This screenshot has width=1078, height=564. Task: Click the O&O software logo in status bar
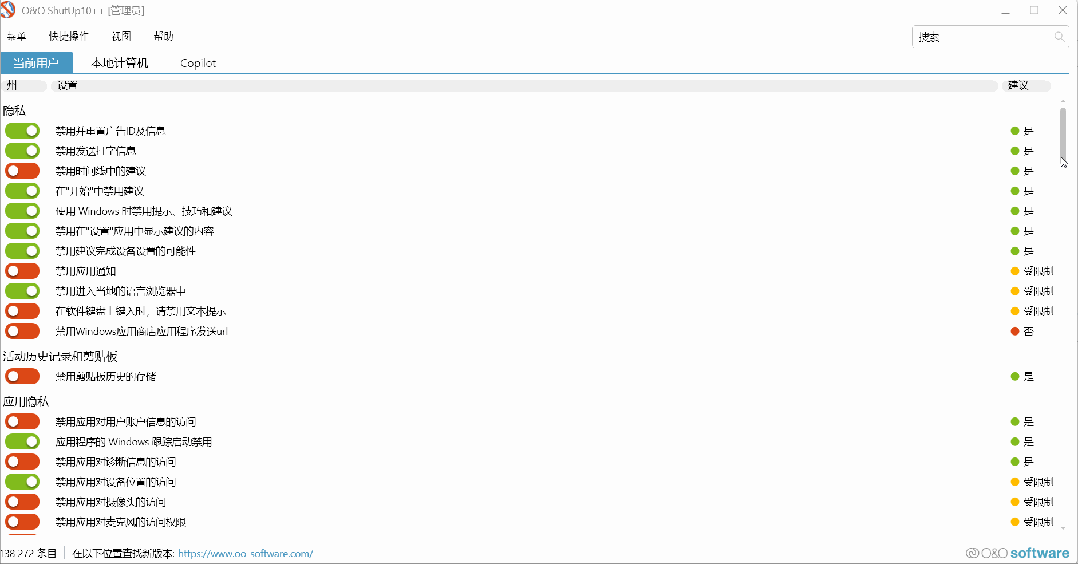[x=1018, y=553]
